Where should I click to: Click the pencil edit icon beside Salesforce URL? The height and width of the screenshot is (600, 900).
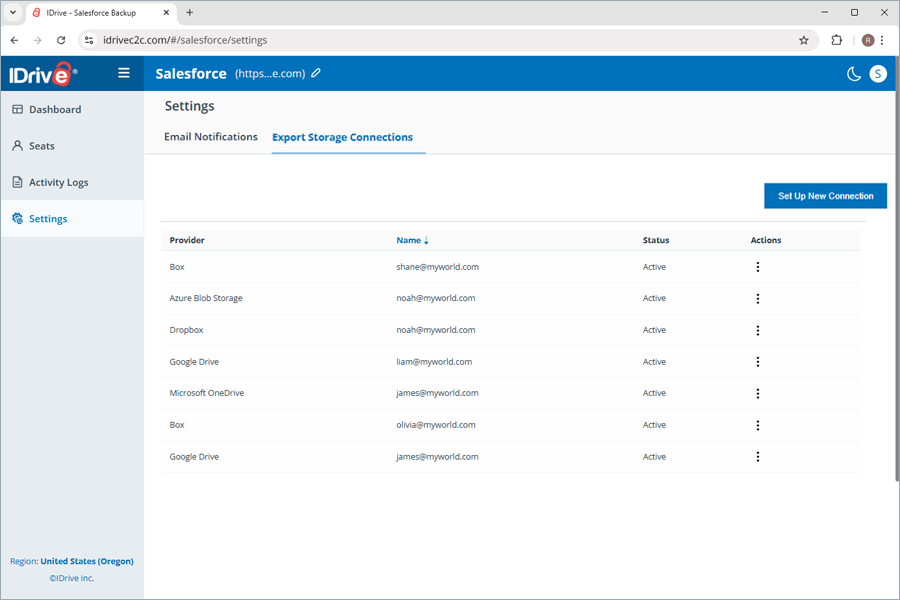click(316, 73)
